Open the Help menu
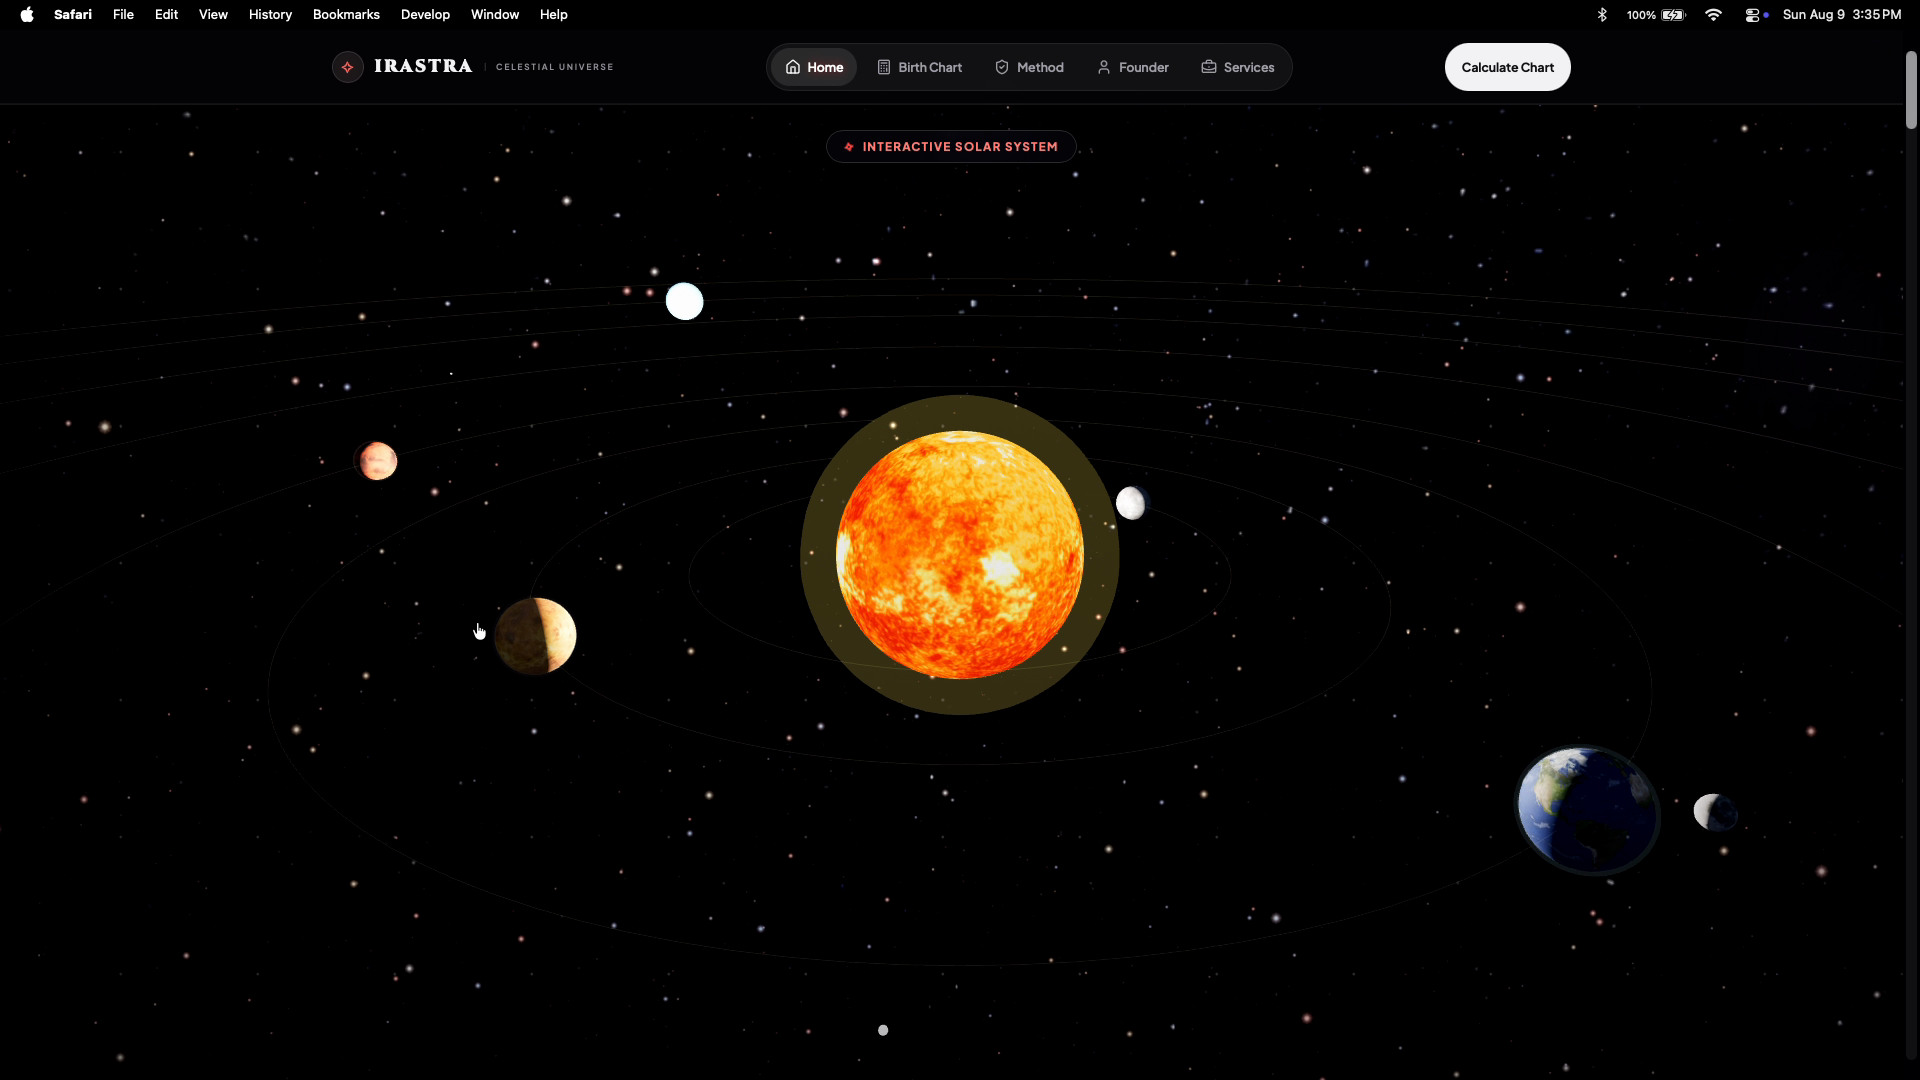The image size is (1920, 1080). (553, 14)
